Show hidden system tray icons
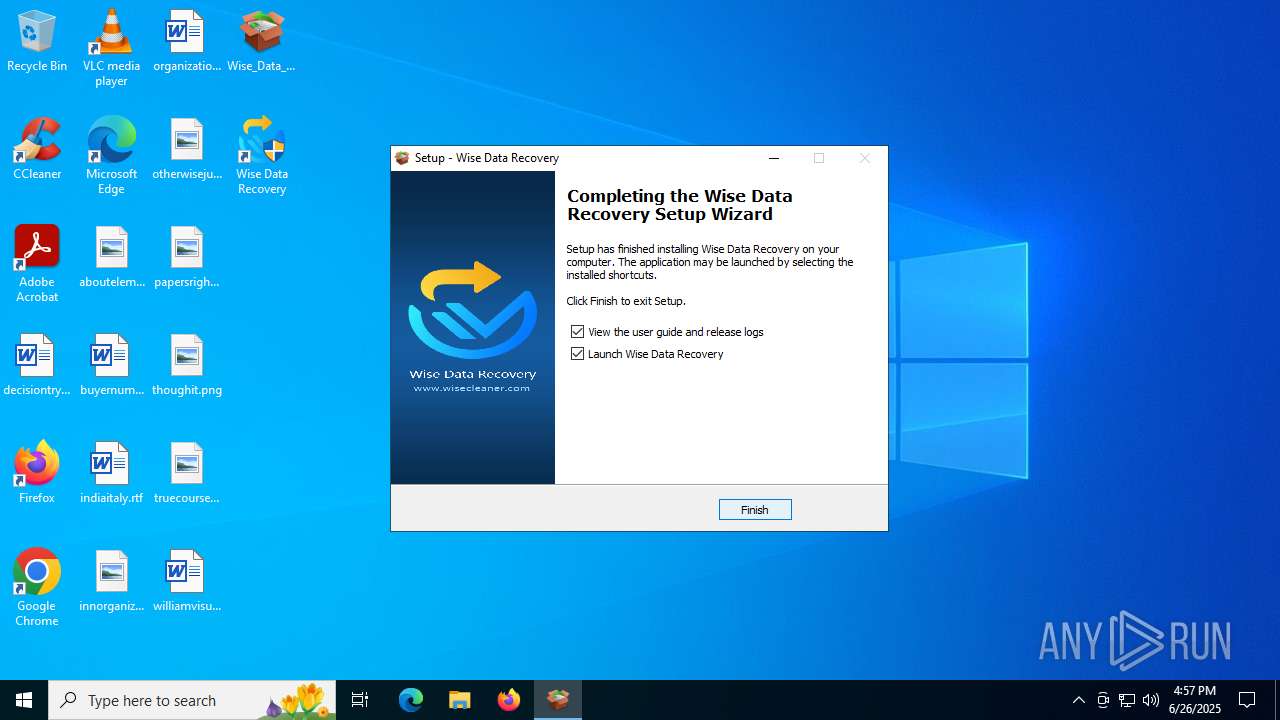The height and width of the screenshot is (720, 1280). [x=1079, y=700]
